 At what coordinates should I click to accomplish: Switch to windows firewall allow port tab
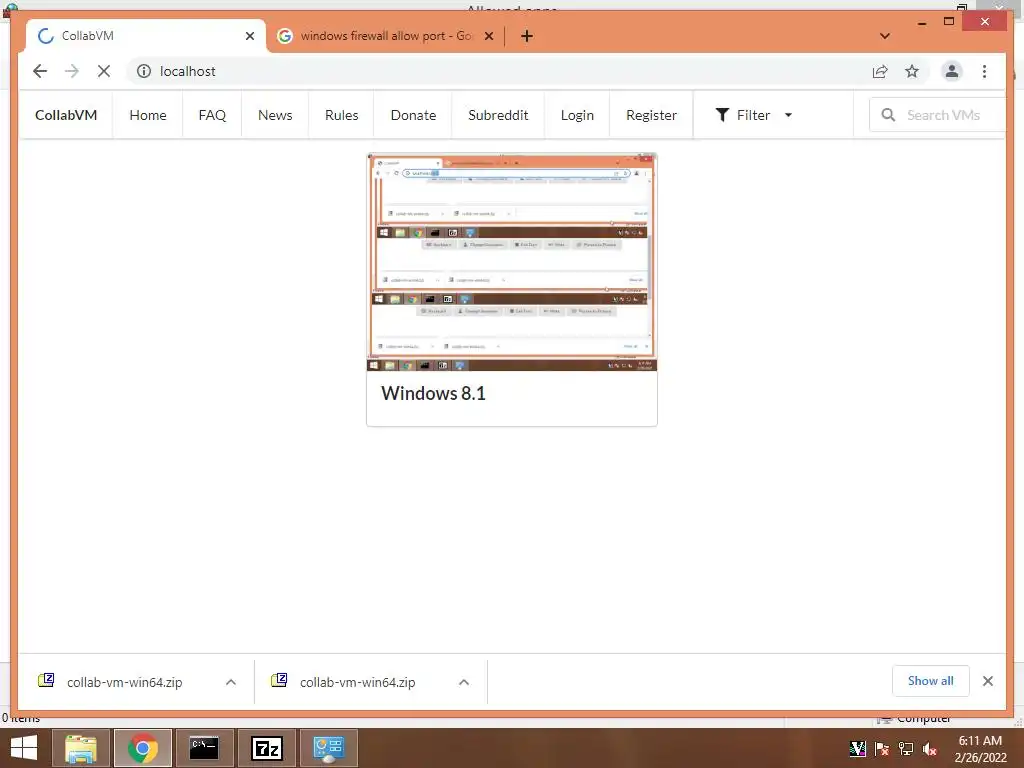385,36
